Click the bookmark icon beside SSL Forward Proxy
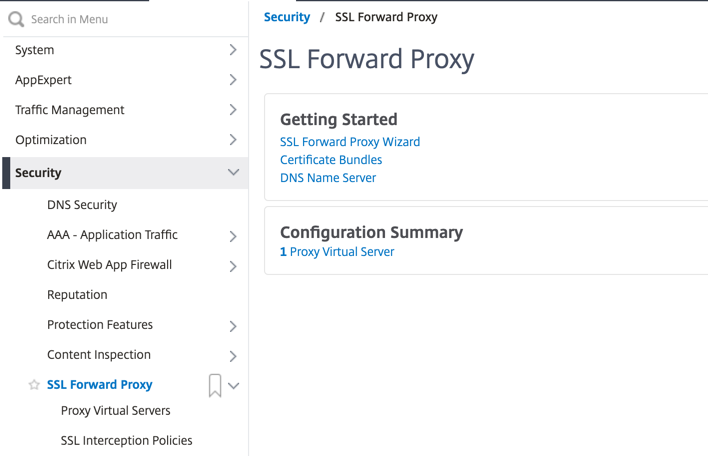The width and height of the screenshot is (708, 456). point(215,386)
